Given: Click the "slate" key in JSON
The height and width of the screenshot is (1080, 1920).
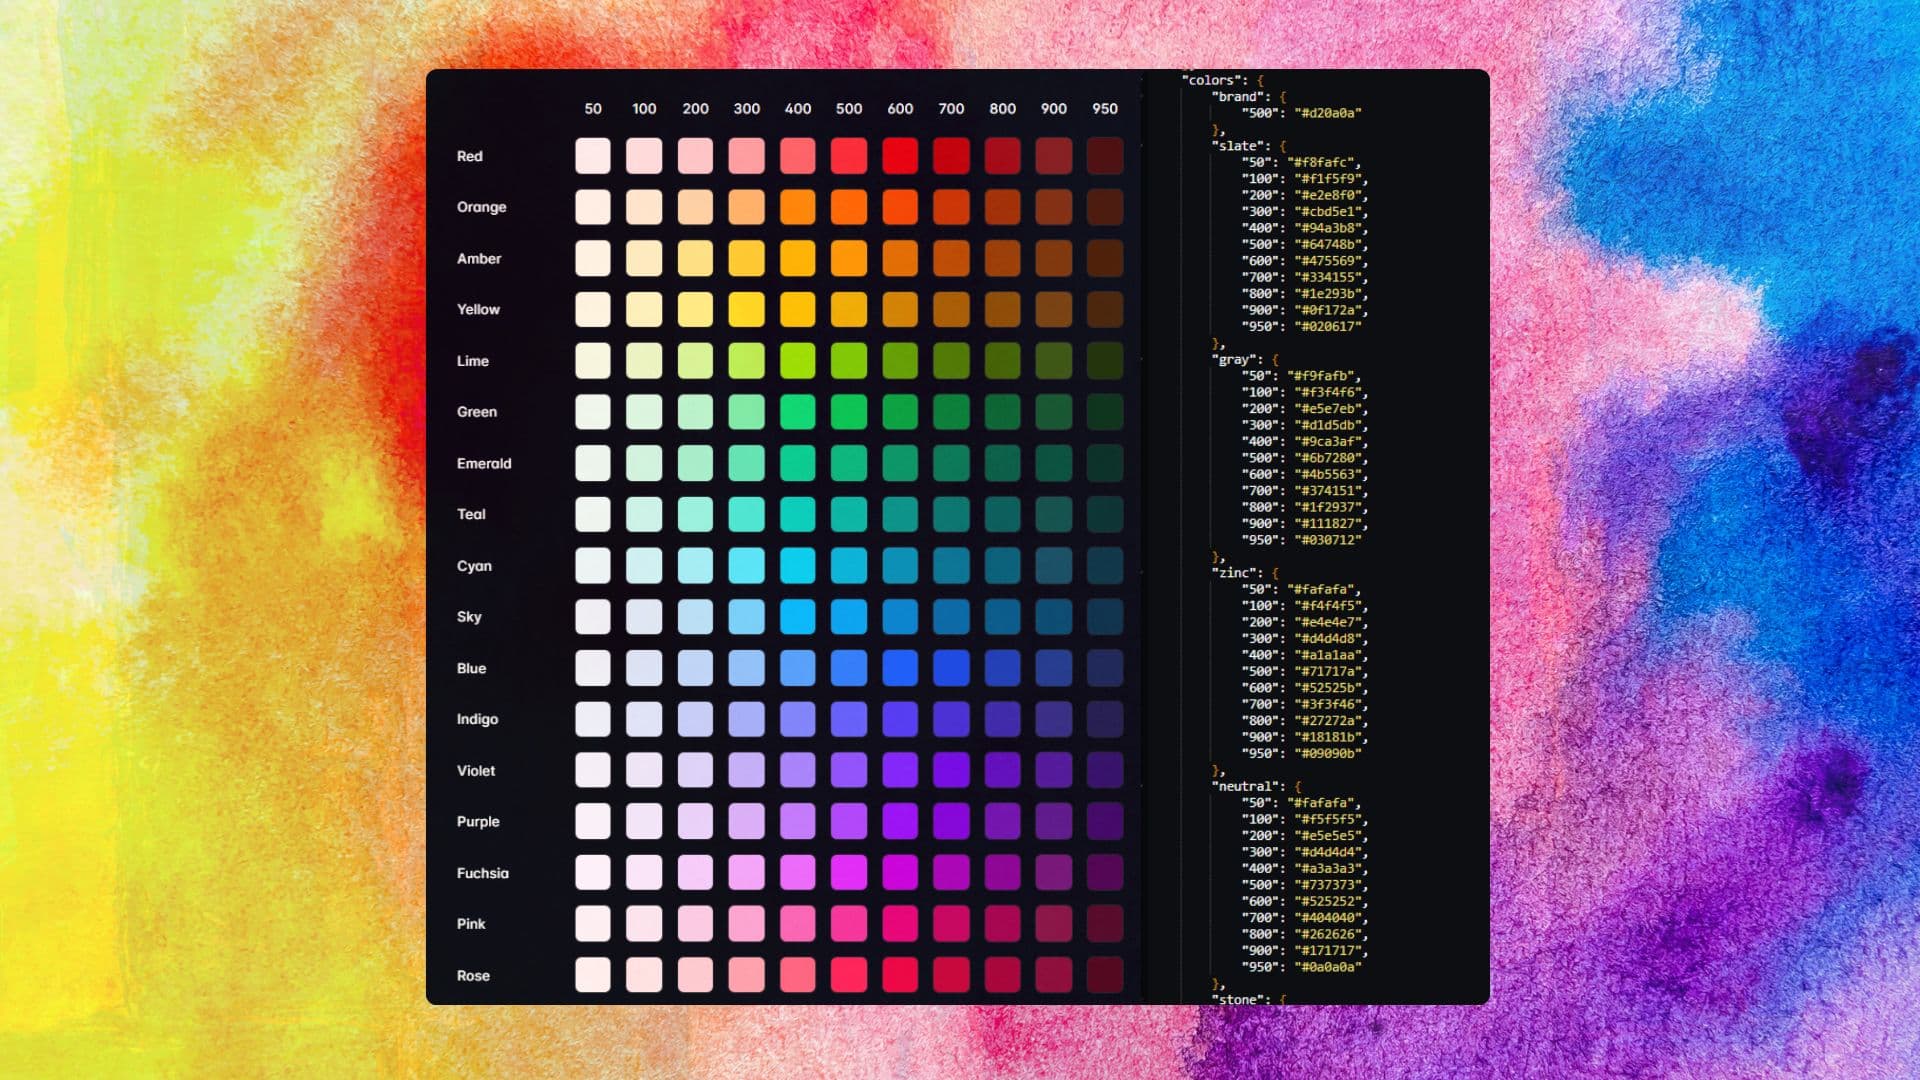Looking at the screenshot, I should [1238, 146].
